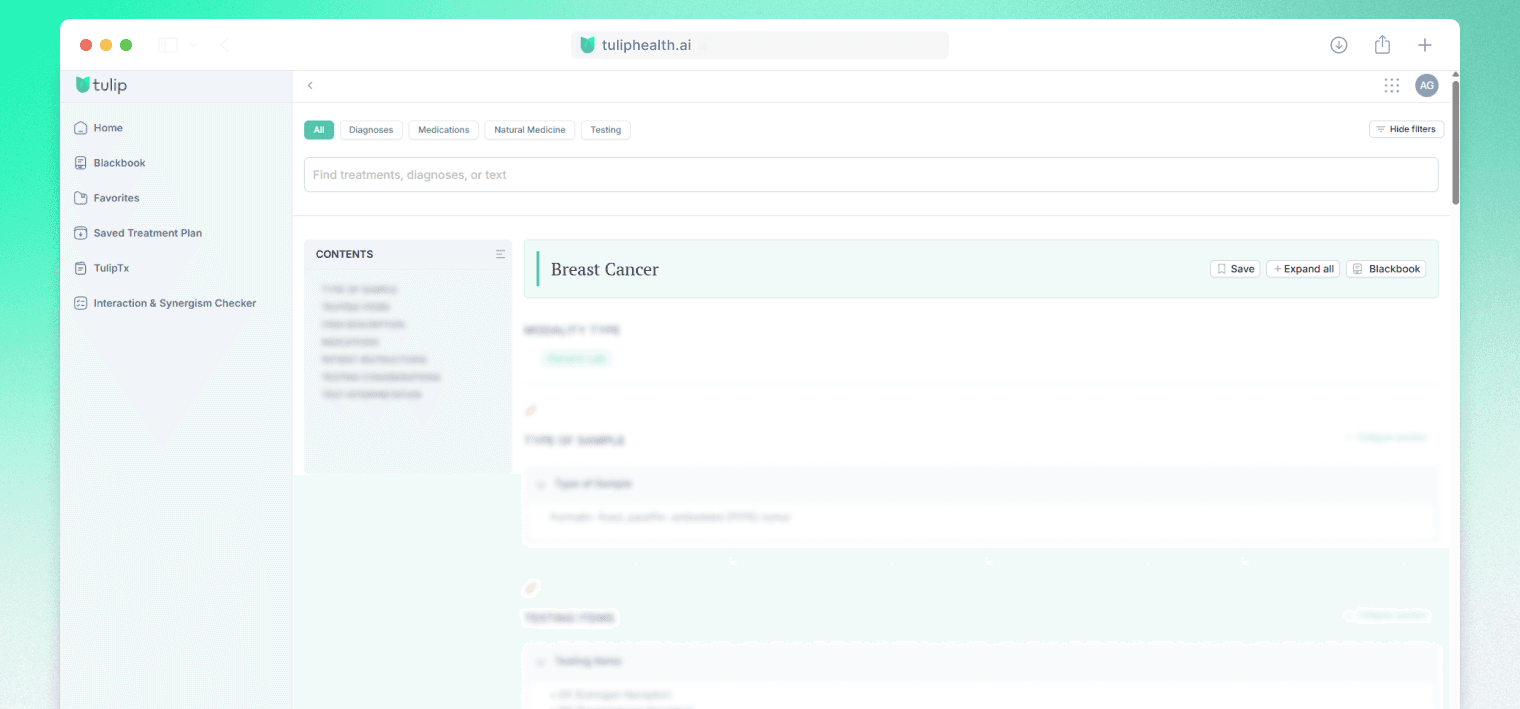Open a new browser tab with plus
The width and height of the screenshot is (1520, 709).
pyautogui.click(x=1425, y=45)
